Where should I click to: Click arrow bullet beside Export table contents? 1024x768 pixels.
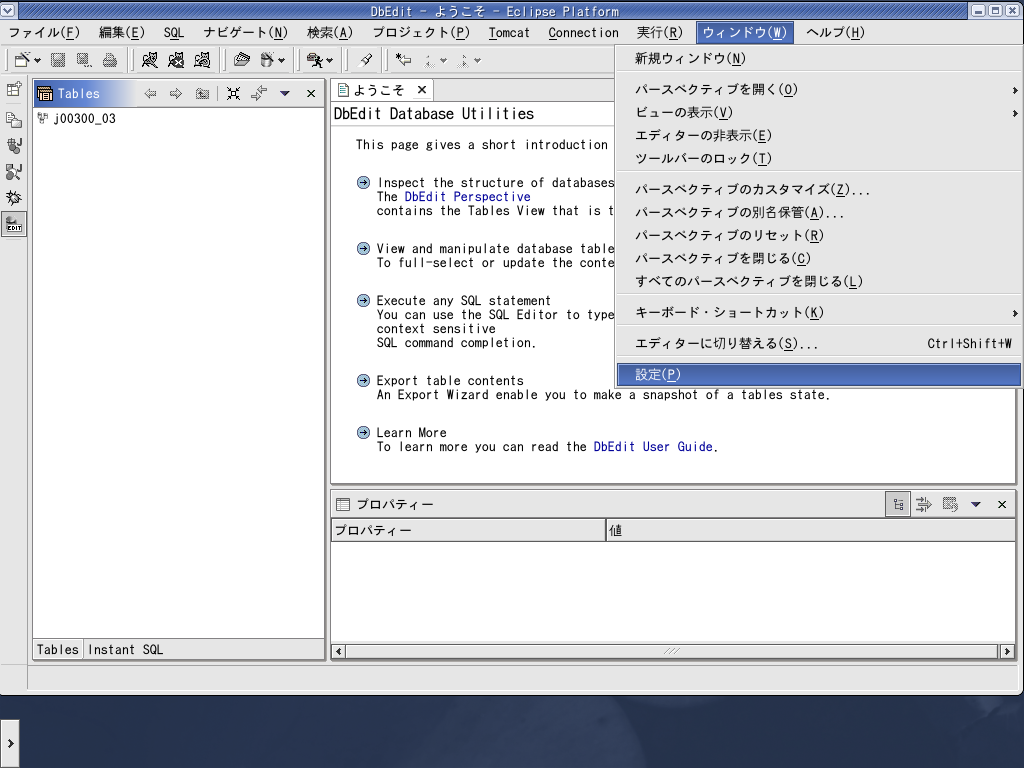[363, 380]
